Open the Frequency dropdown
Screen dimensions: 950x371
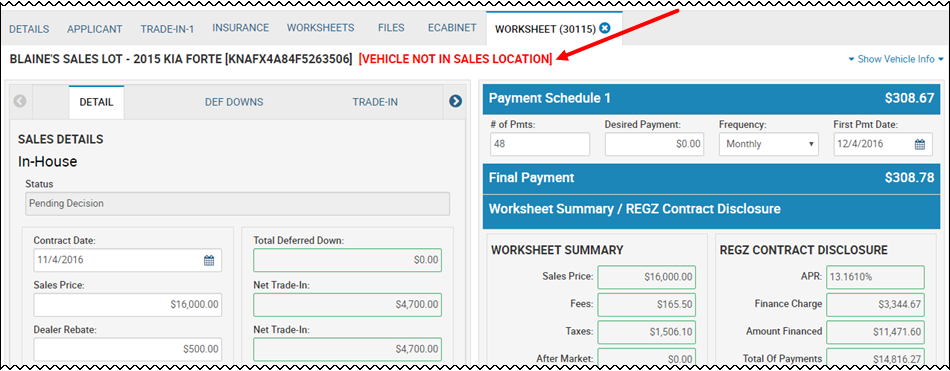pyautogui.click(x=769, y=144)
